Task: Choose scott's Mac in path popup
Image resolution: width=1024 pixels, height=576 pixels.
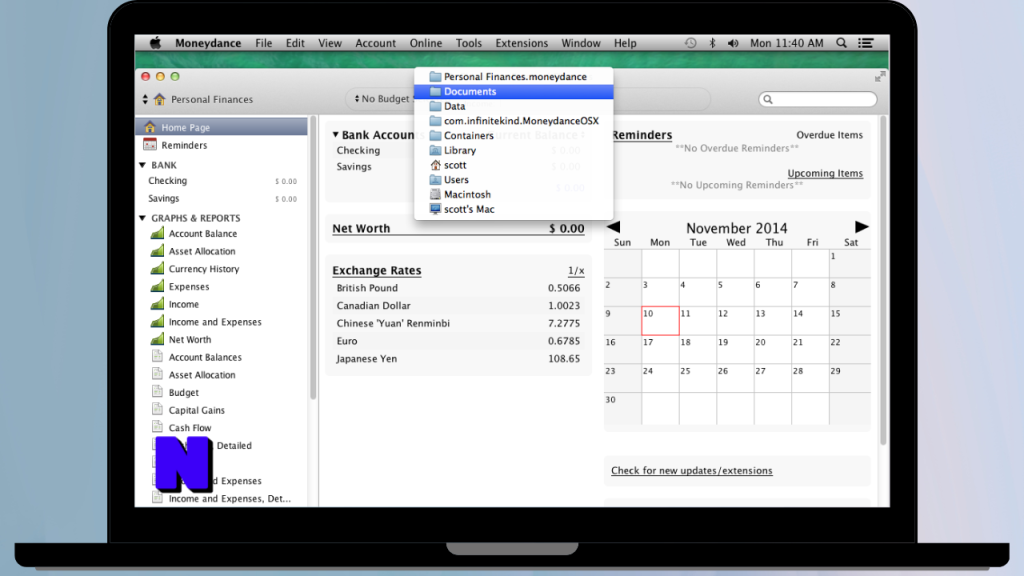Action: pyautogui.click(x=514, y=209)
